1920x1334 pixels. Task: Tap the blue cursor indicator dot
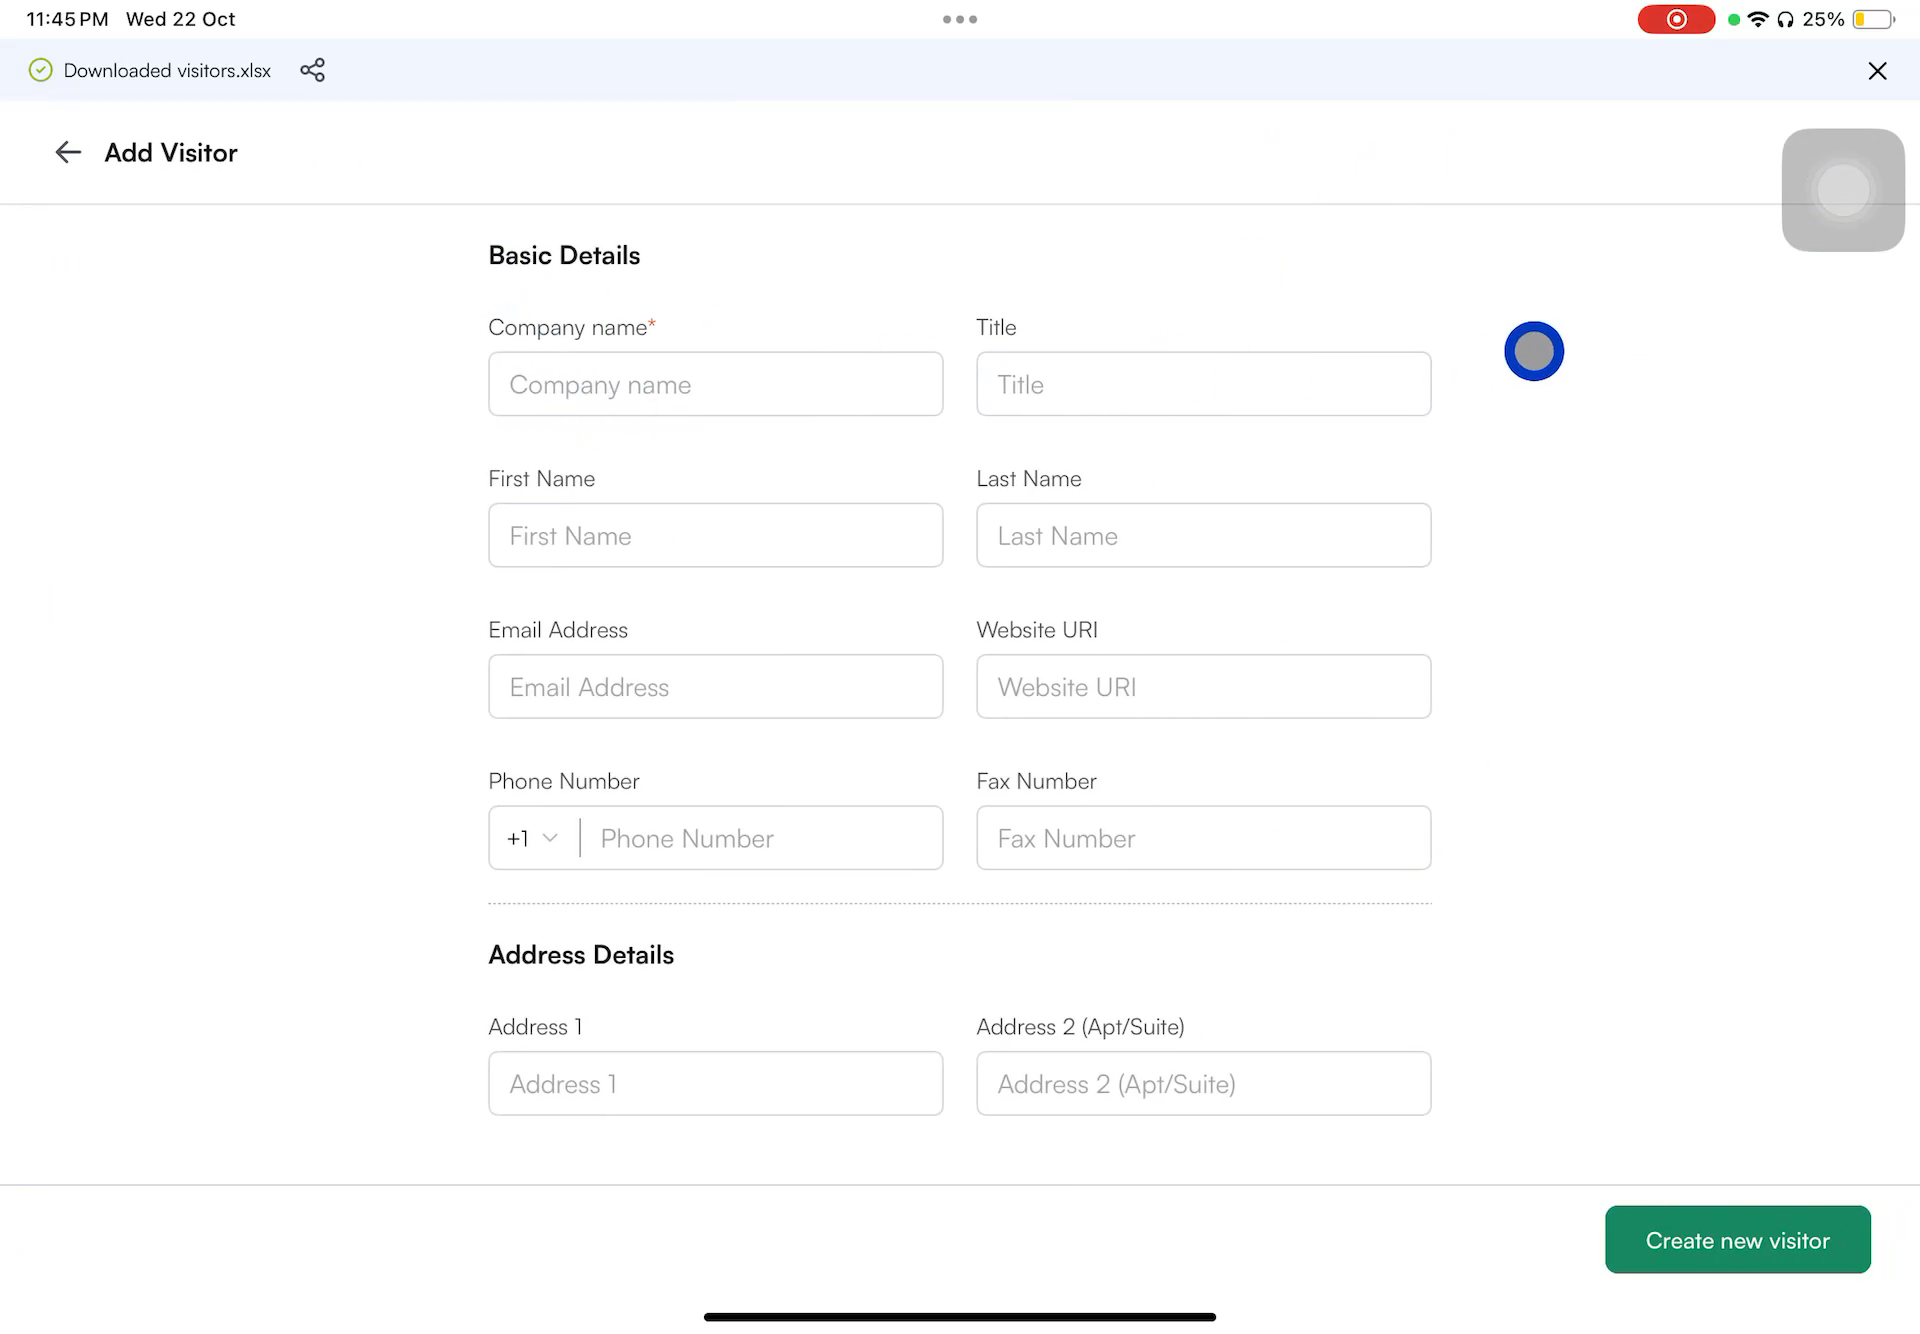(1534, 351)
